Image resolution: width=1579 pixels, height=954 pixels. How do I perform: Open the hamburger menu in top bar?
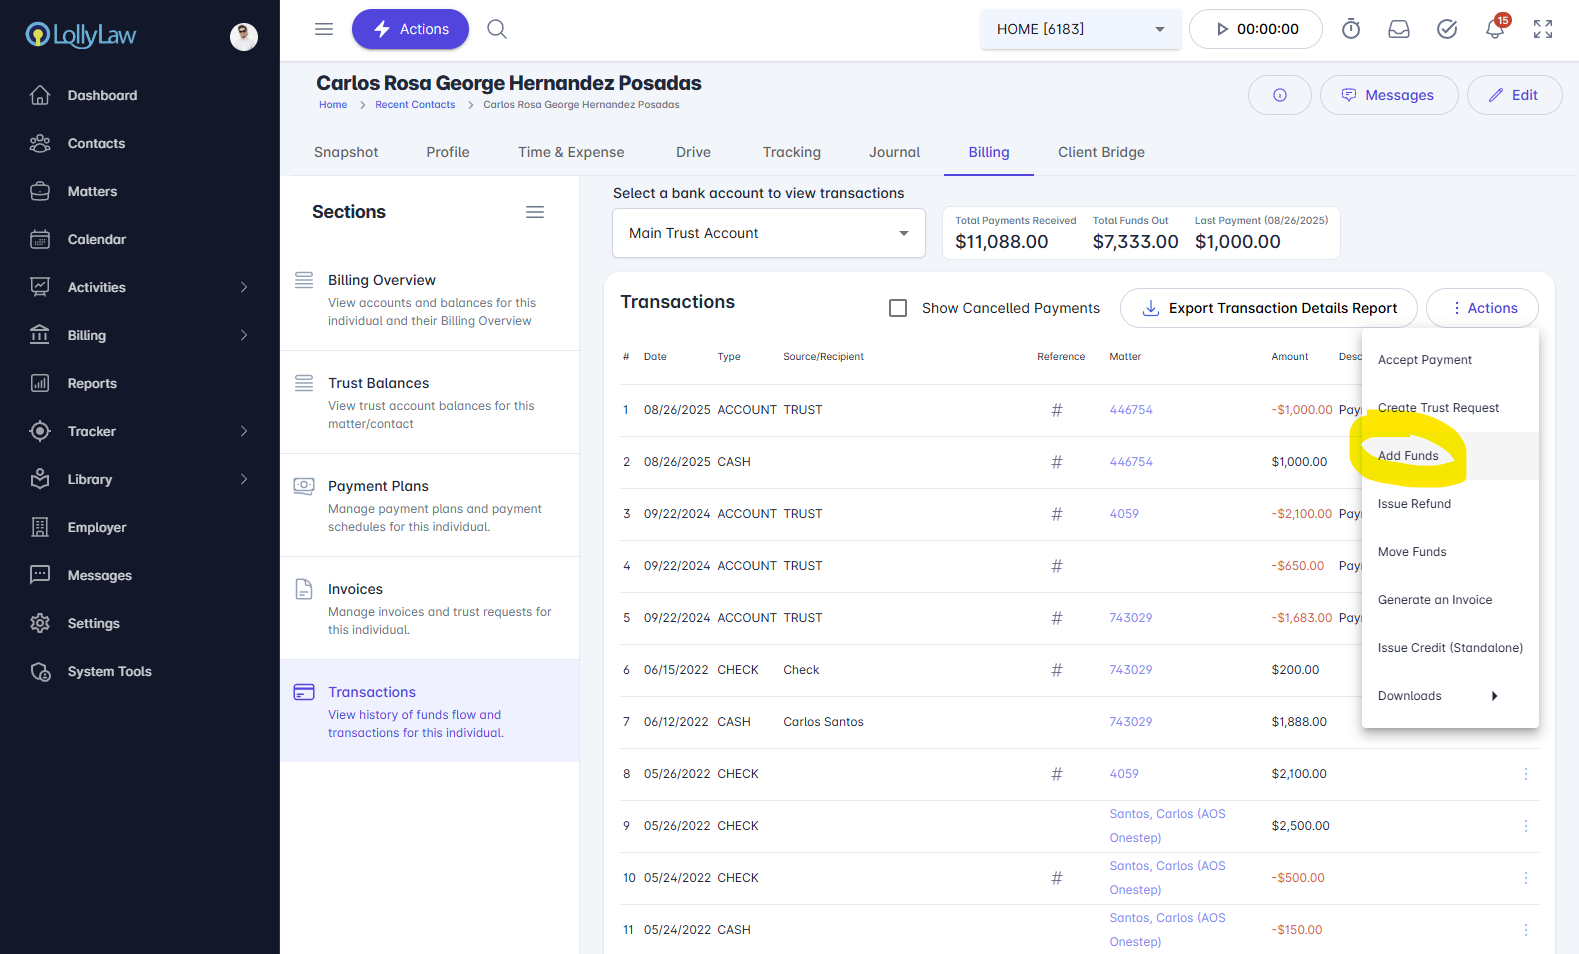324,29
